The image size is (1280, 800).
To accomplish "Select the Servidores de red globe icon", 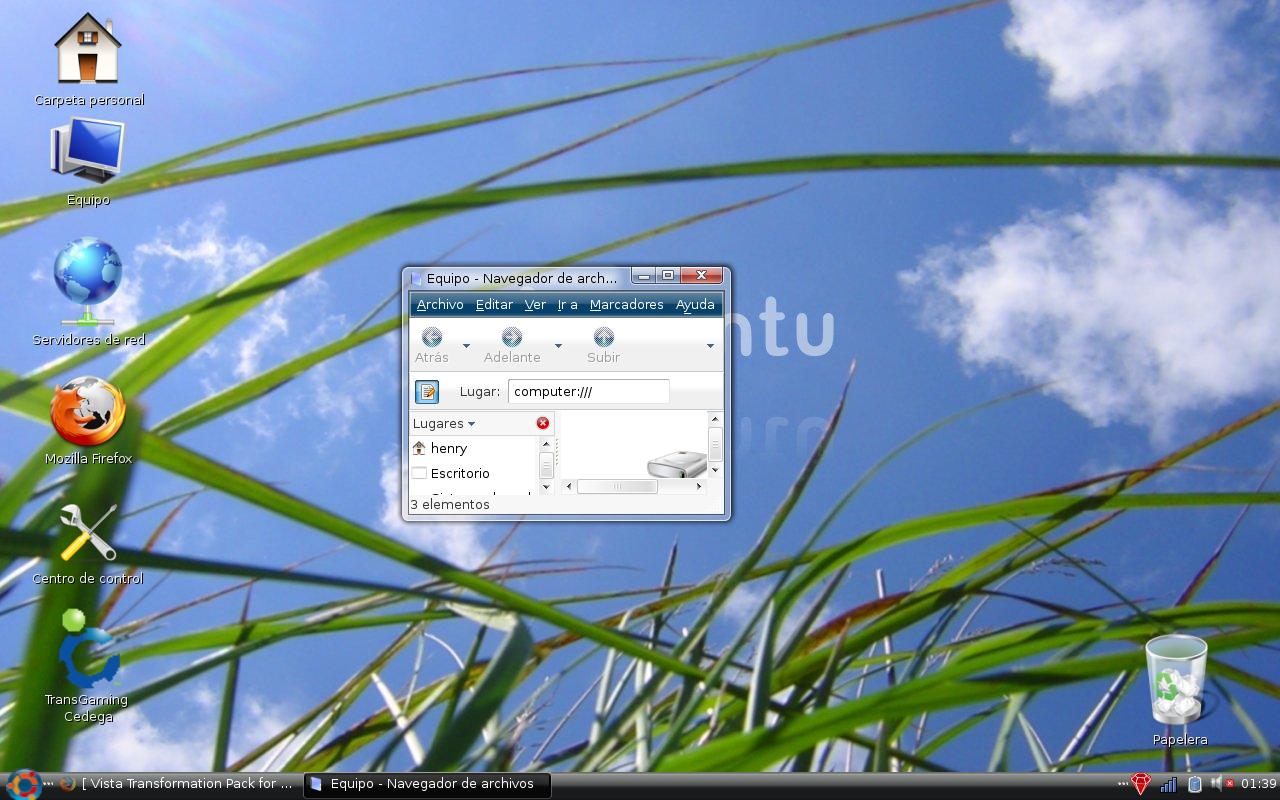I will [88, 281].
